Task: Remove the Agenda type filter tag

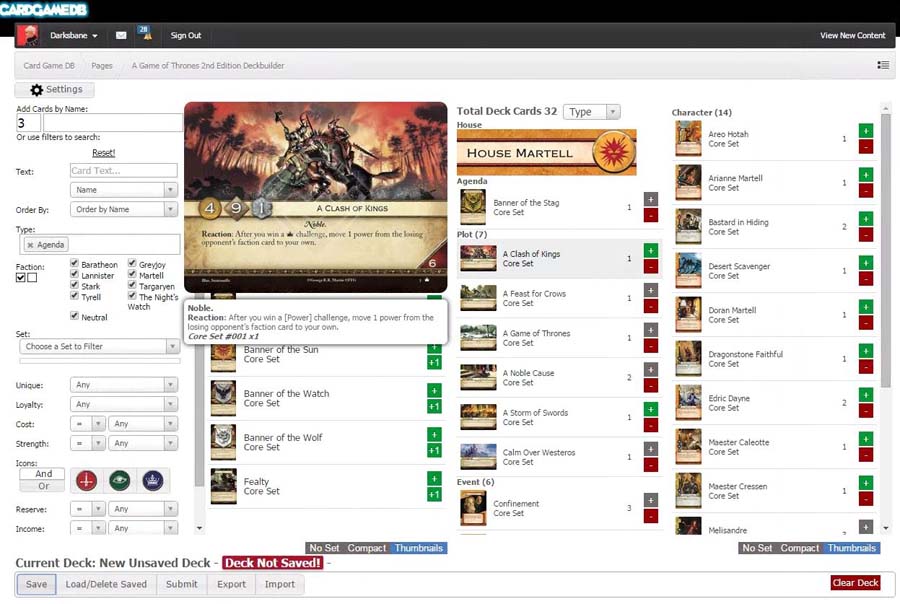Action: pyautogui.click(x=30, y=245)
